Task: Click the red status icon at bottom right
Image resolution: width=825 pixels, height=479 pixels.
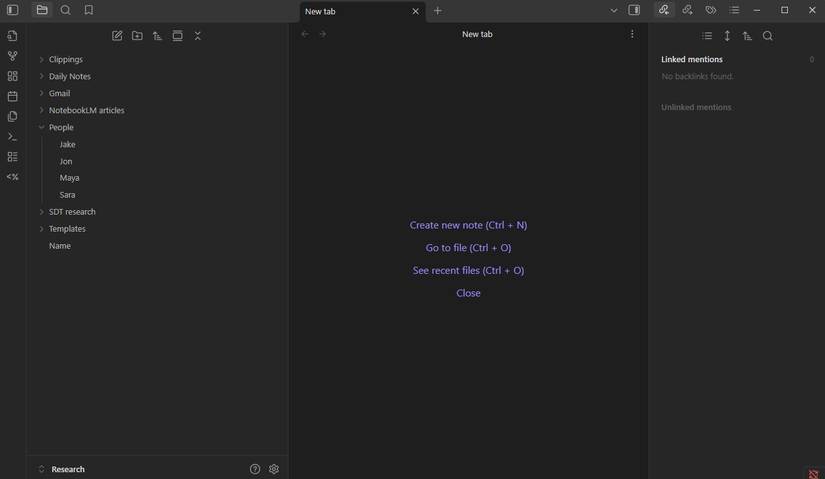Action: 813,474
